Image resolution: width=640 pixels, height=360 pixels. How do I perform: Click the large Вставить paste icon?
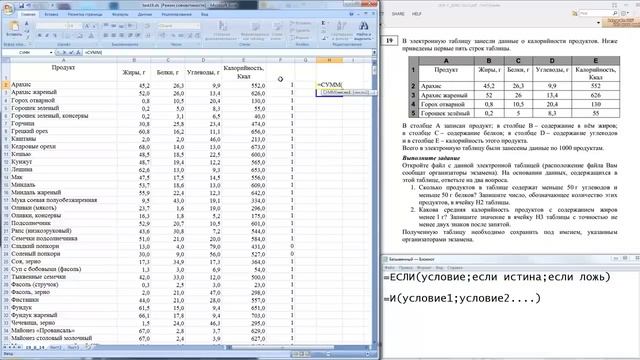[14, 27]
